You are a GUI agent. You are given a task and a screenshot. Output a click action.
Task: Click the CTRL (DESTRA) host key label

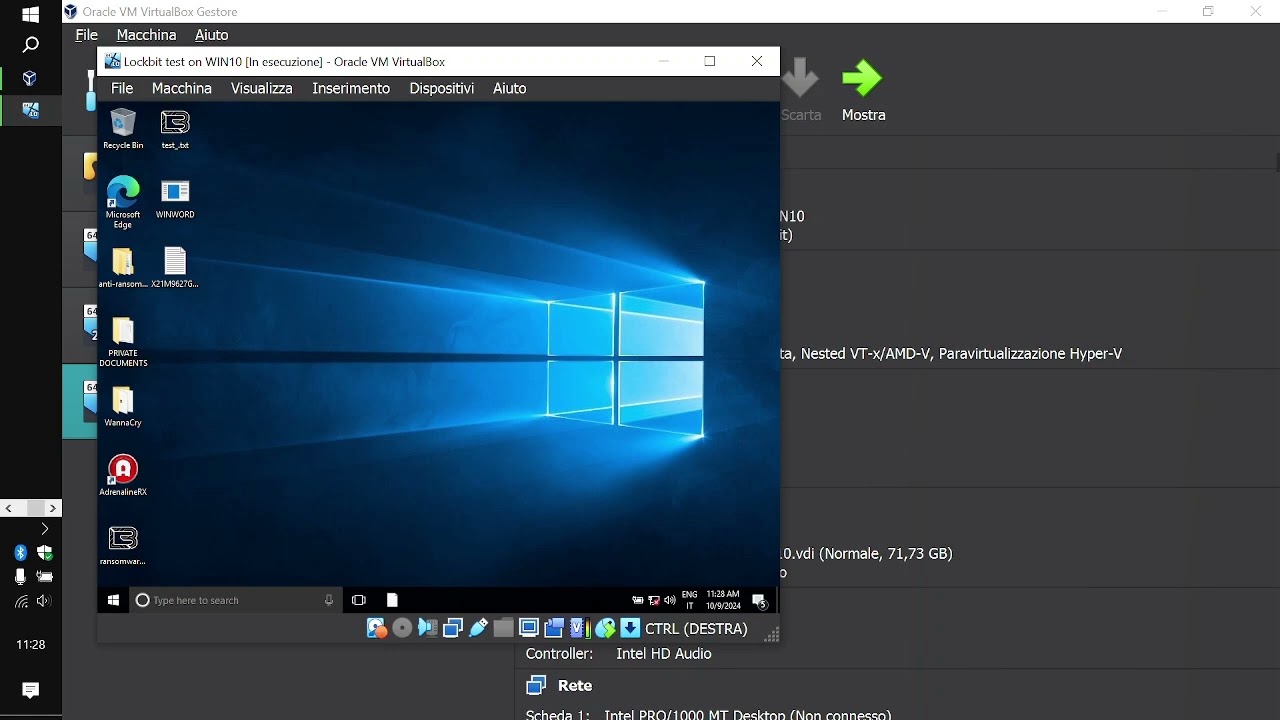click(697, 629)
